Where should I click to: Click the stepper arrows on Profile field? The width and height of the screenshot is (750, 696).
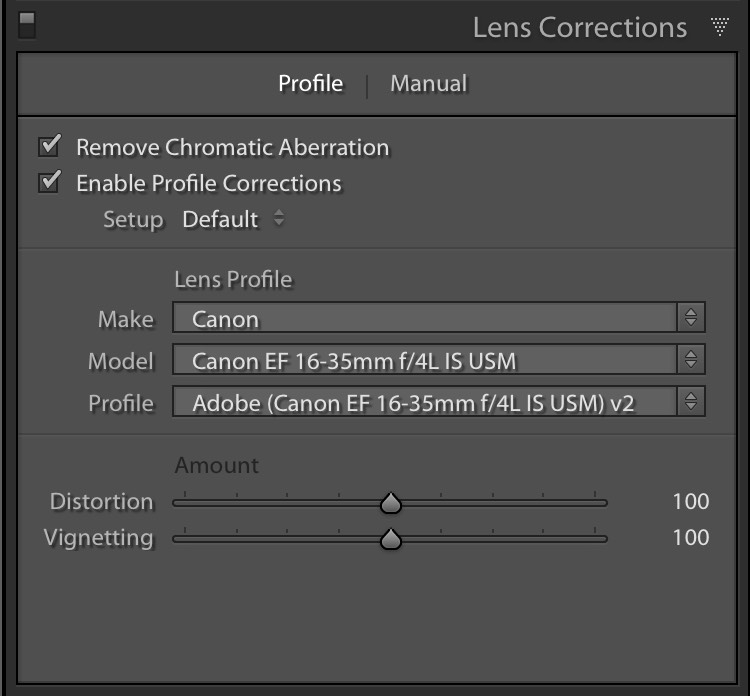691,401
